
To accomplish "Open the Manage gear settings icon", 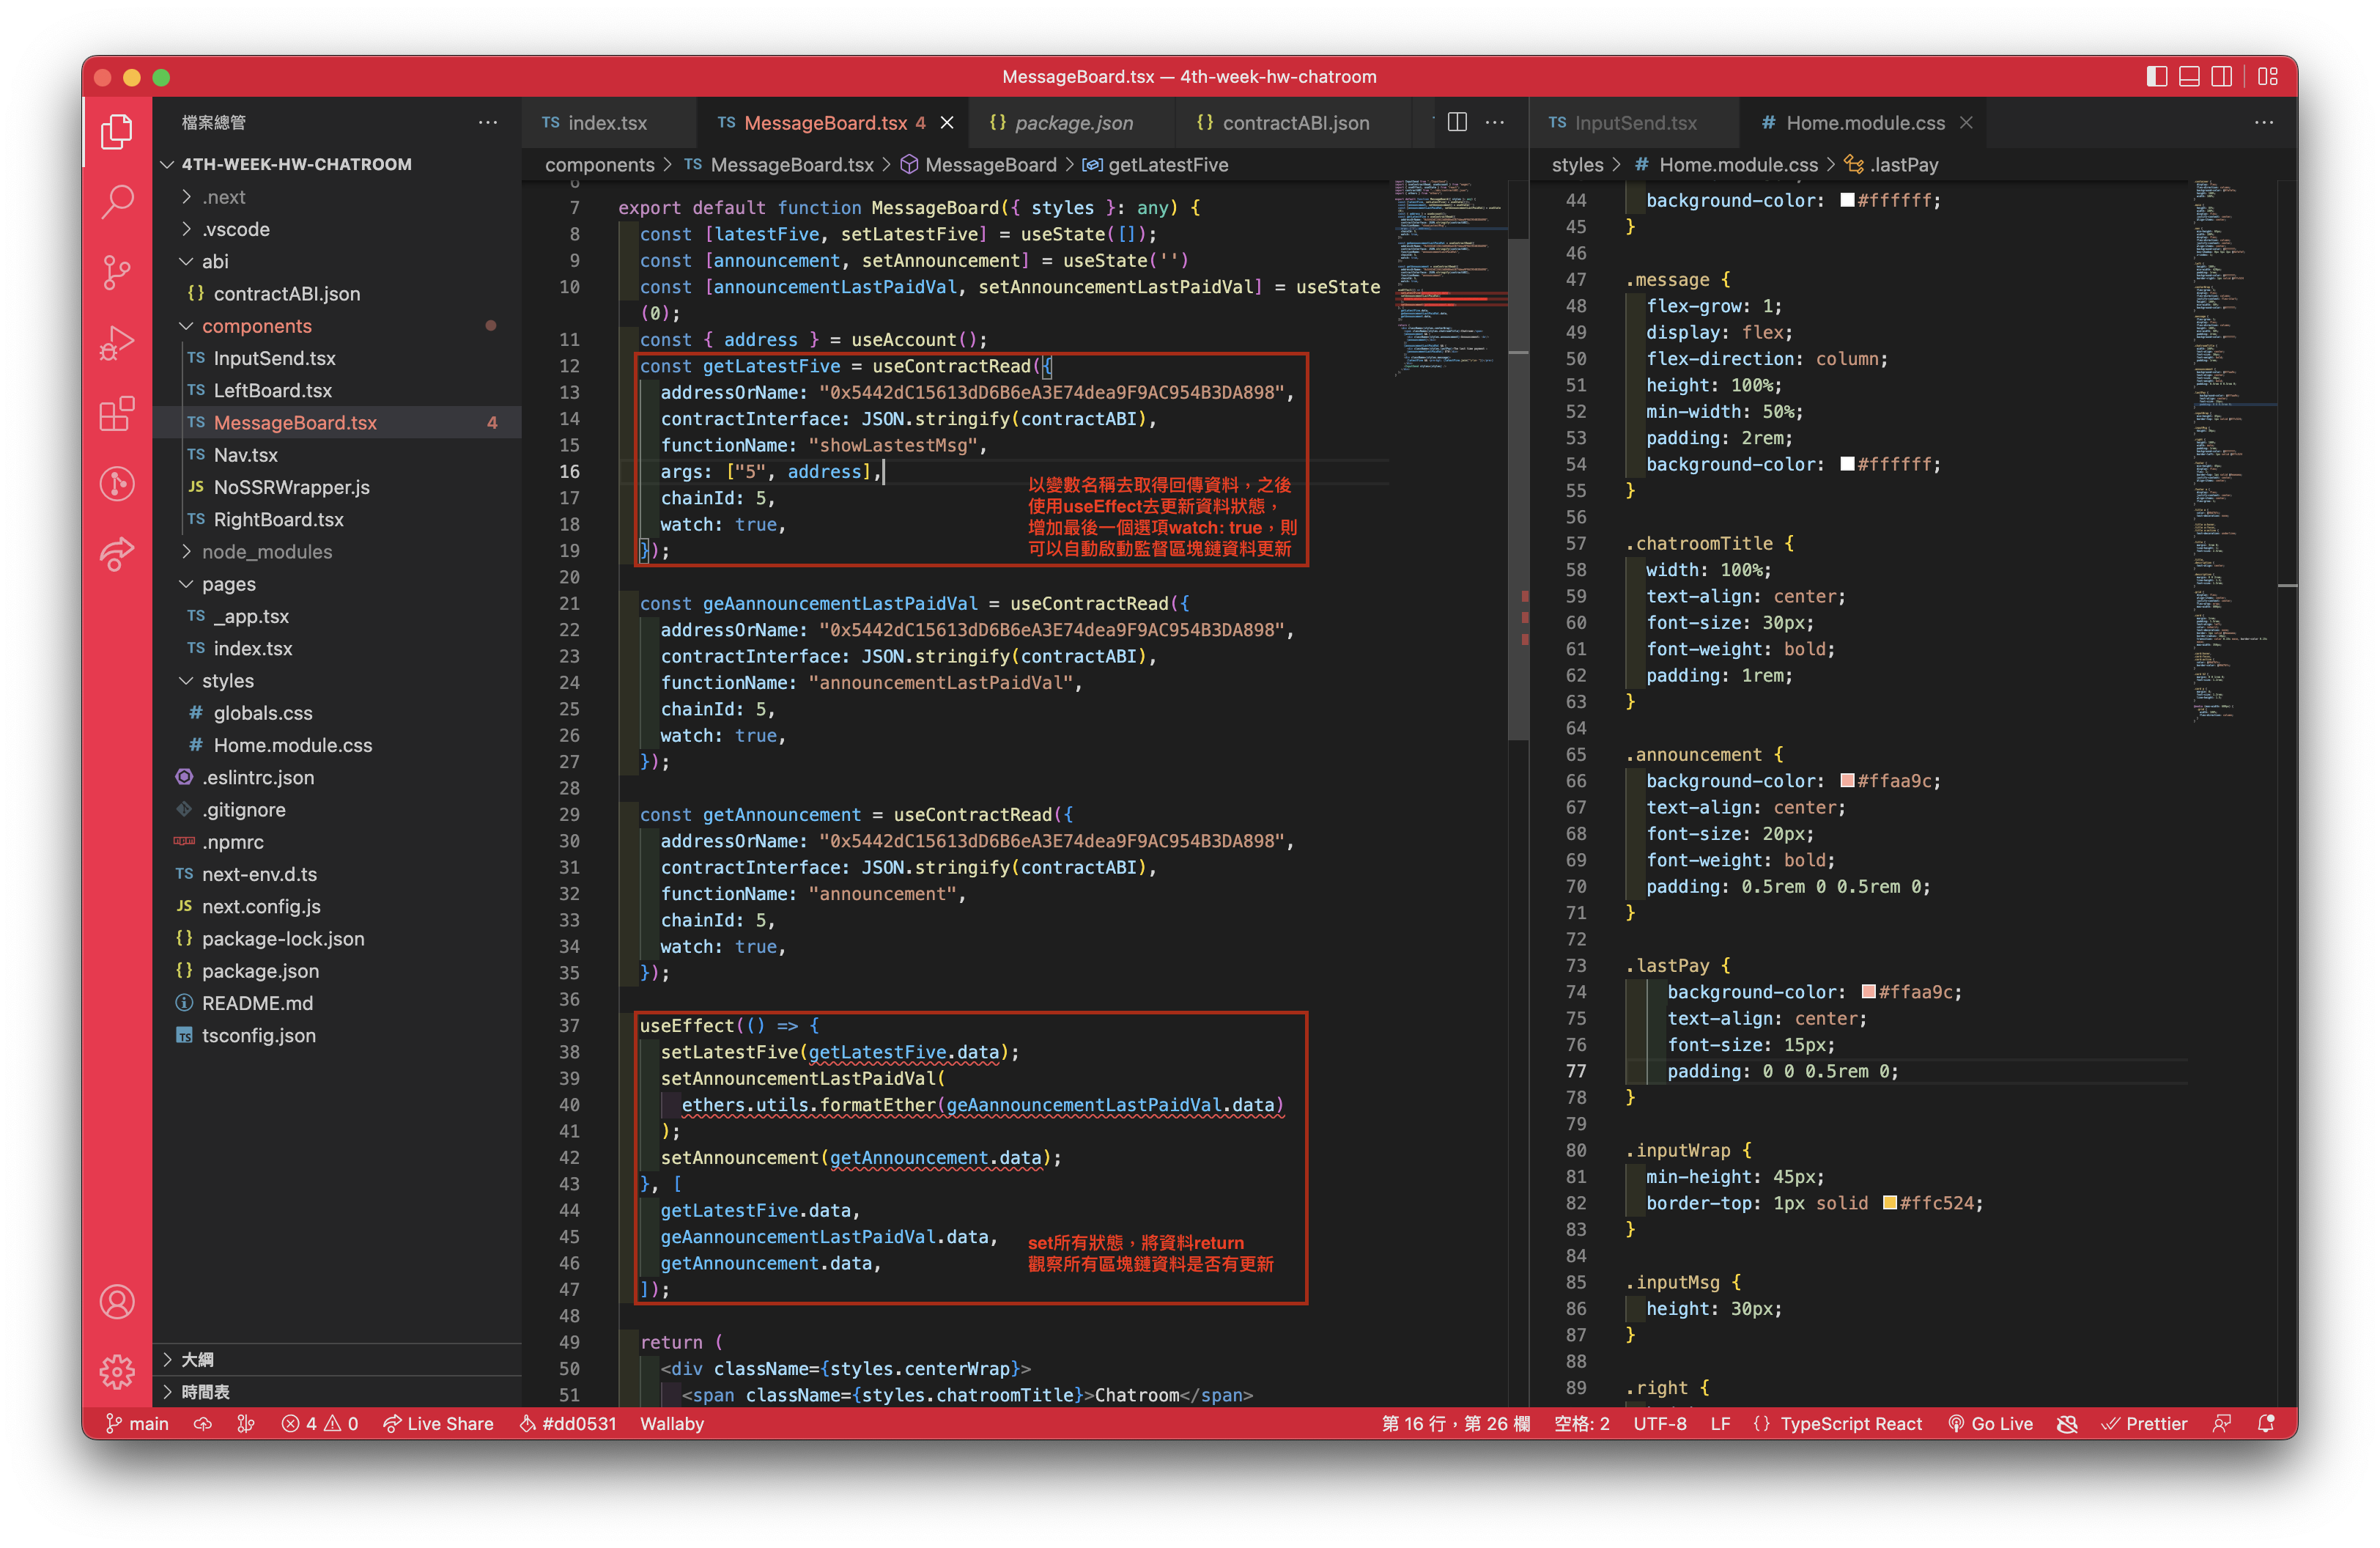I will [x=117, y=1371].
